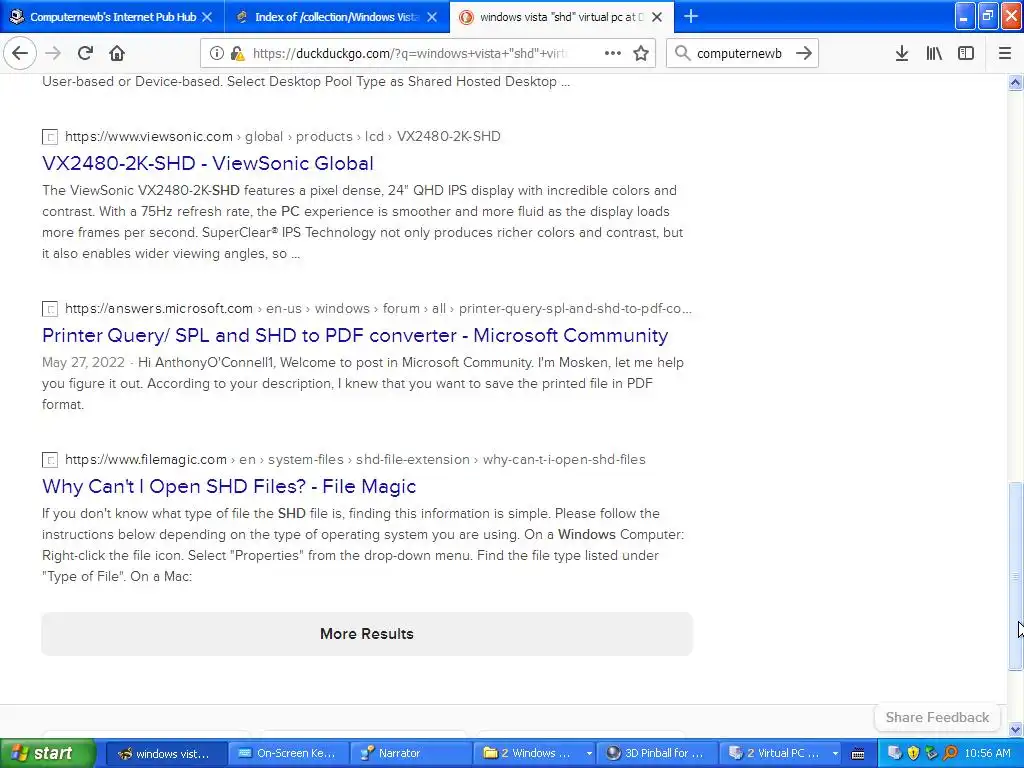Open a new browser tab

coord(691,17)
